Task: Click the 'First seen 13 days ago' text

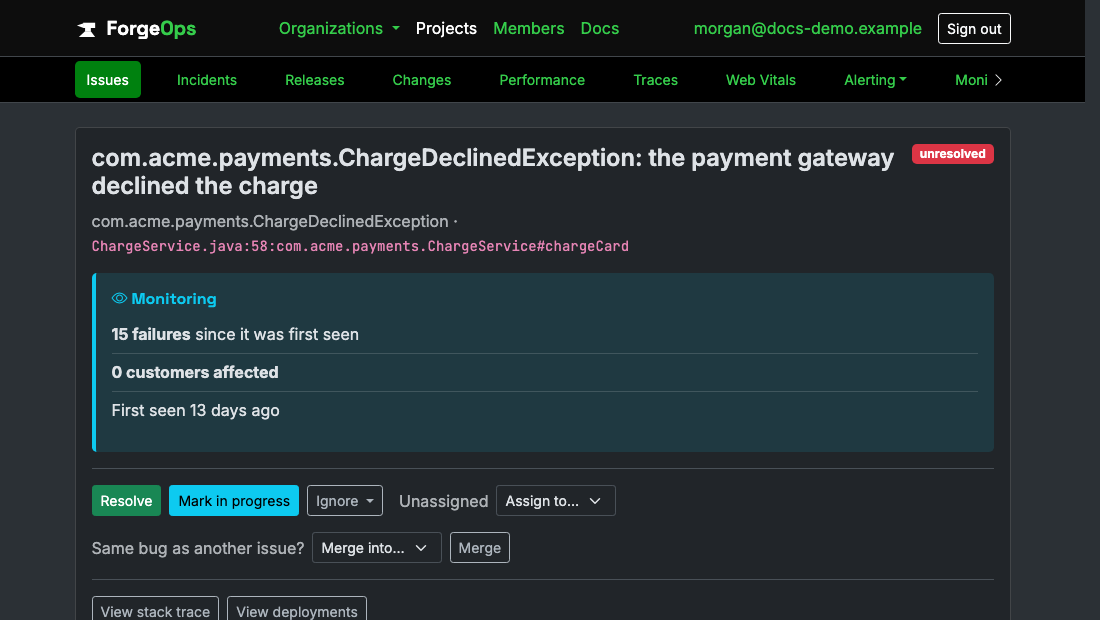Action: pos(196,410)
